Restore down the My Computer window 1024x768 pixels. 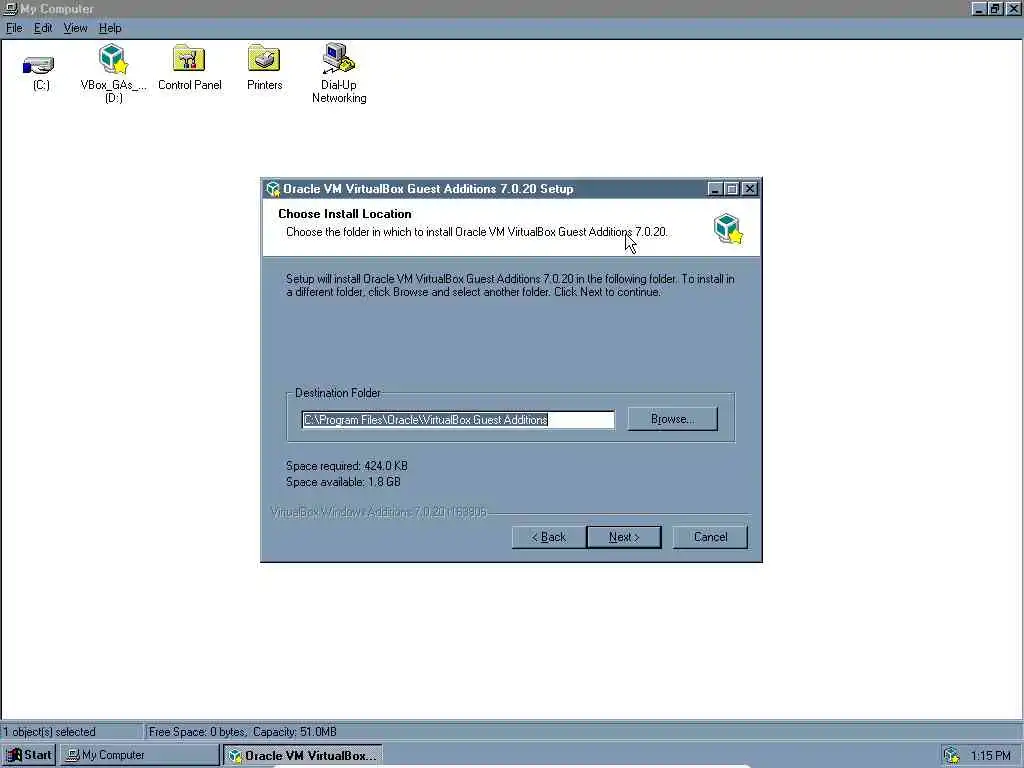click(x=994, y=8)
